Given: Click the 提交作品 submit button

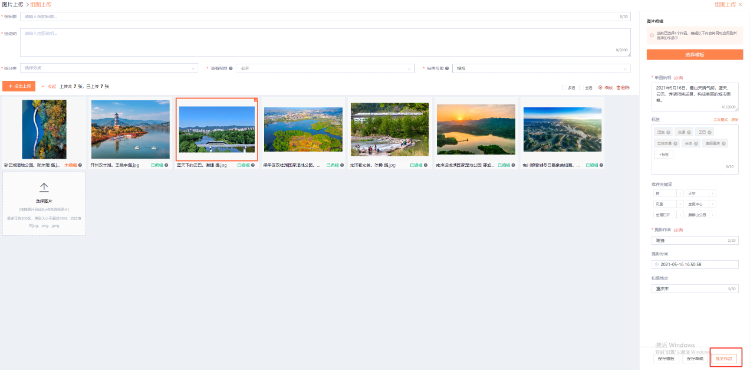Looking at the screenshot, I should tap(724, 359).
